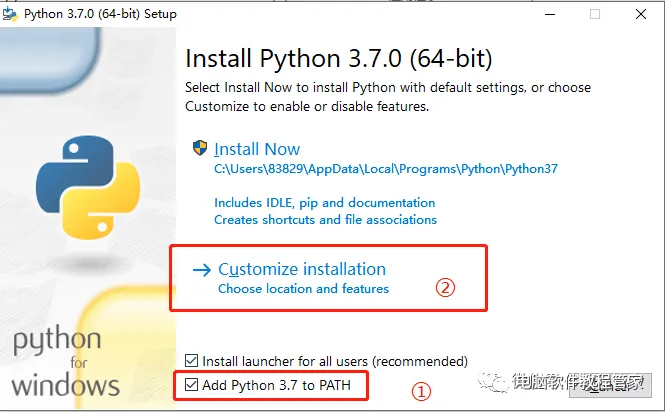
Task: Click the Python setup icon in title bar
Action: [x=13, y=14]
